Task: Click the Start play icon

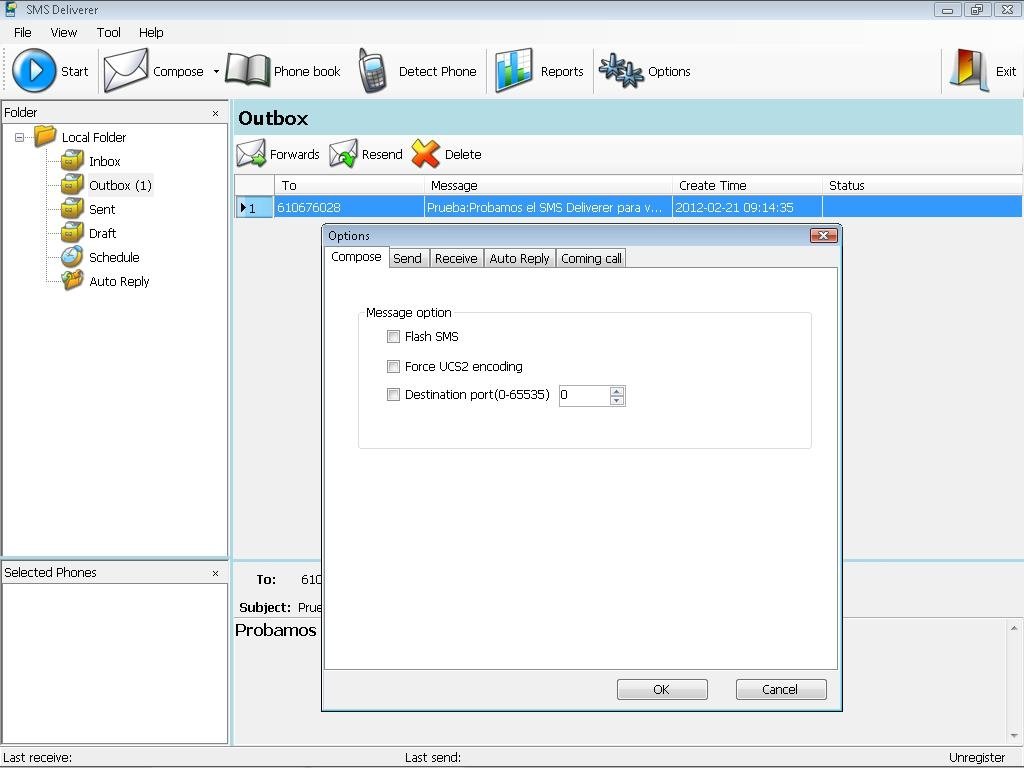Action: click(x=34, y=71)
